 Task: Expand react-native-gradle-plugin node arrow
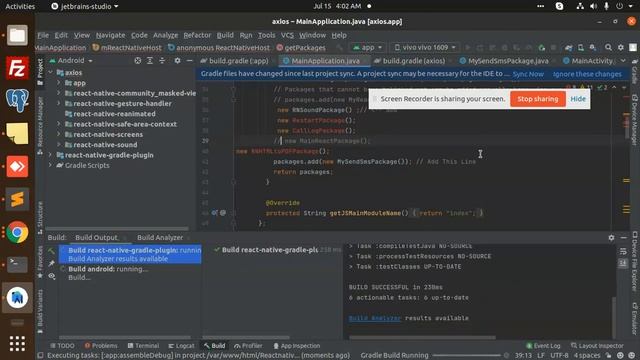51,155
